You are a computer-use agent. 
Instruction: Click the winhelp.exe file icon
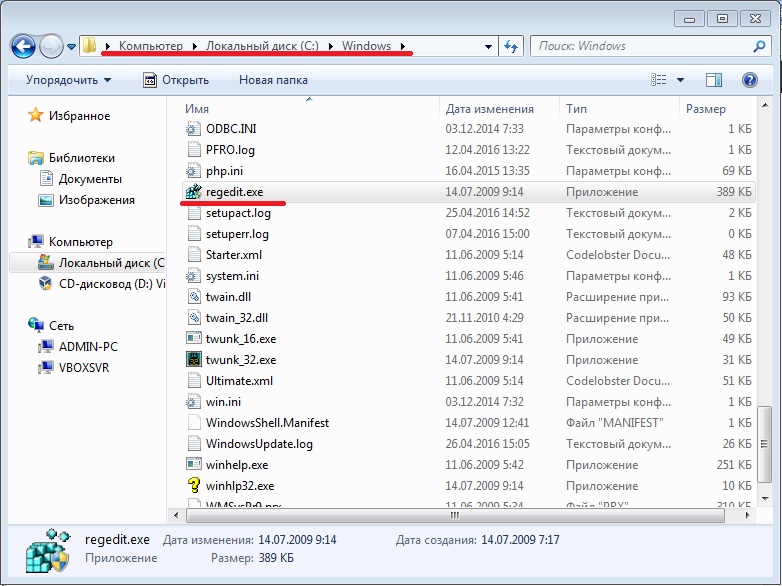194,464
